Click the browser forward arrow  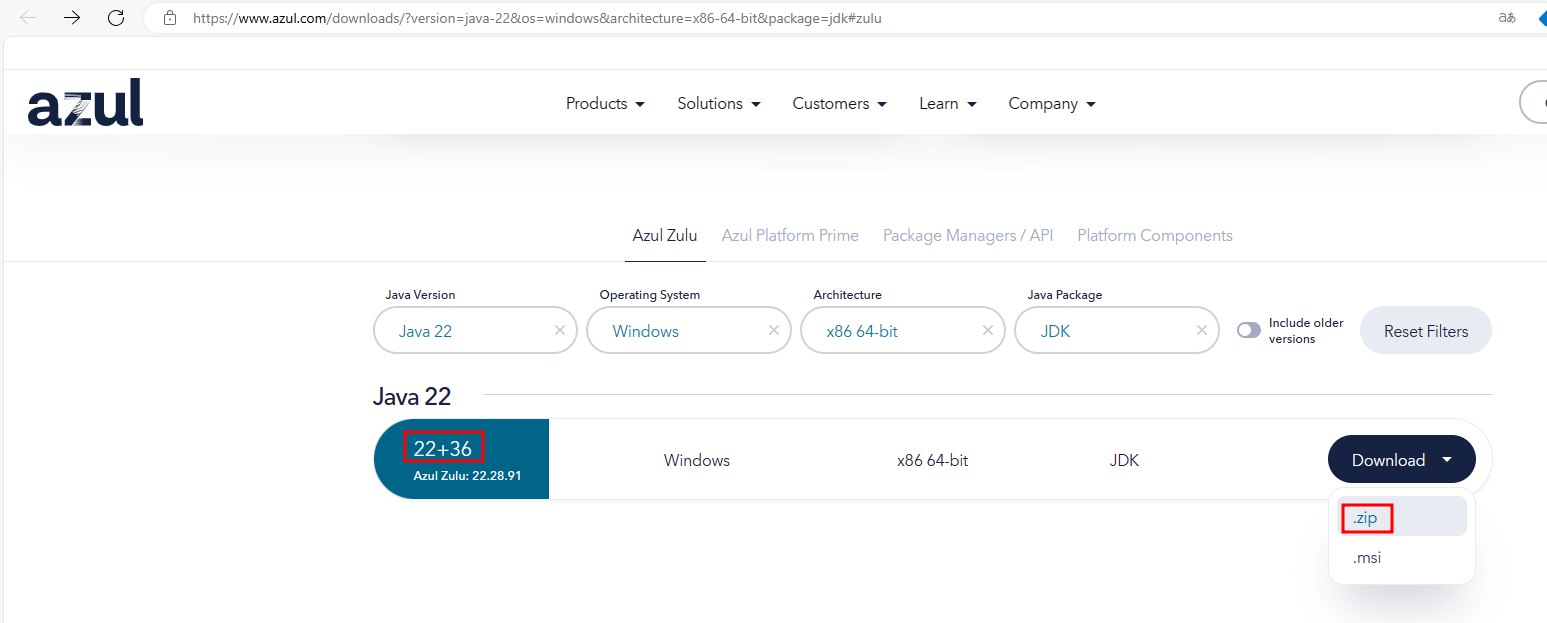point(72,17)
